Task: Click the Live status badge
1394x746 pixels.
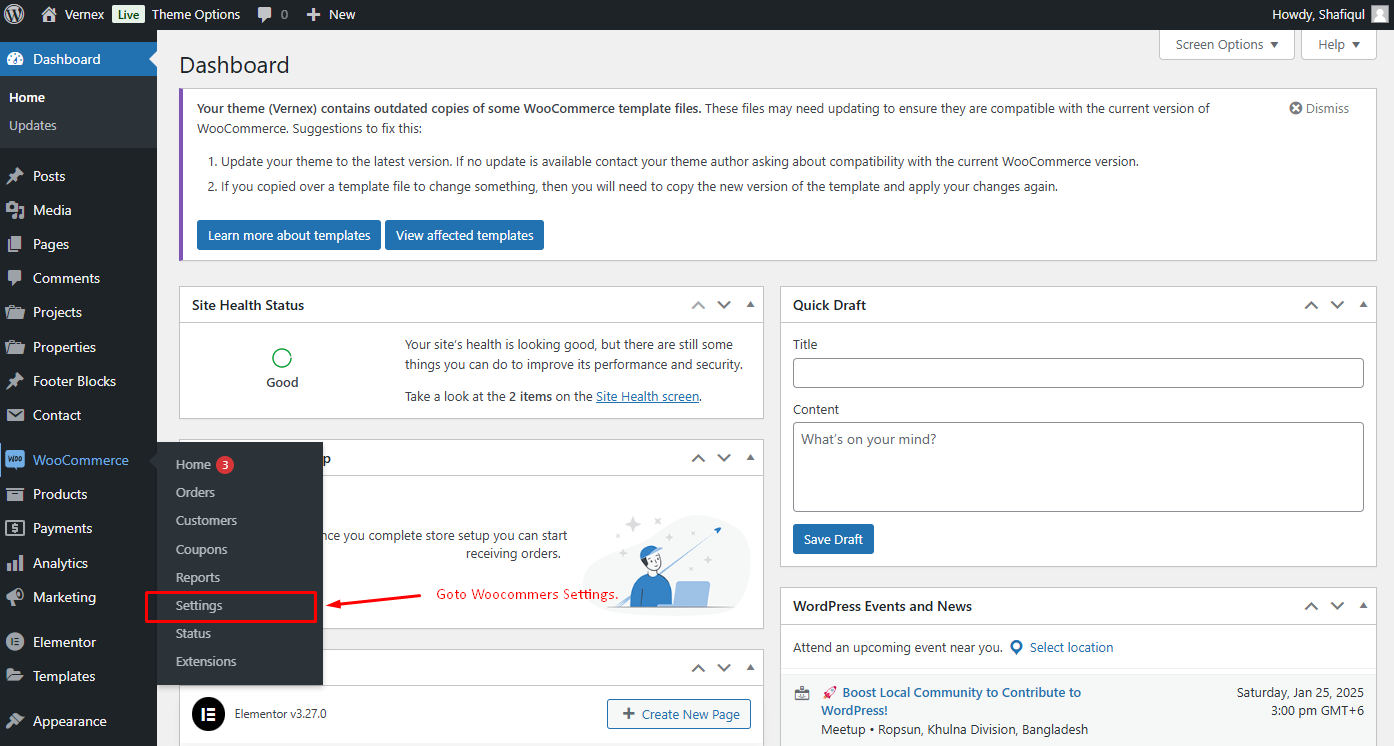Action: pos(127,14)
